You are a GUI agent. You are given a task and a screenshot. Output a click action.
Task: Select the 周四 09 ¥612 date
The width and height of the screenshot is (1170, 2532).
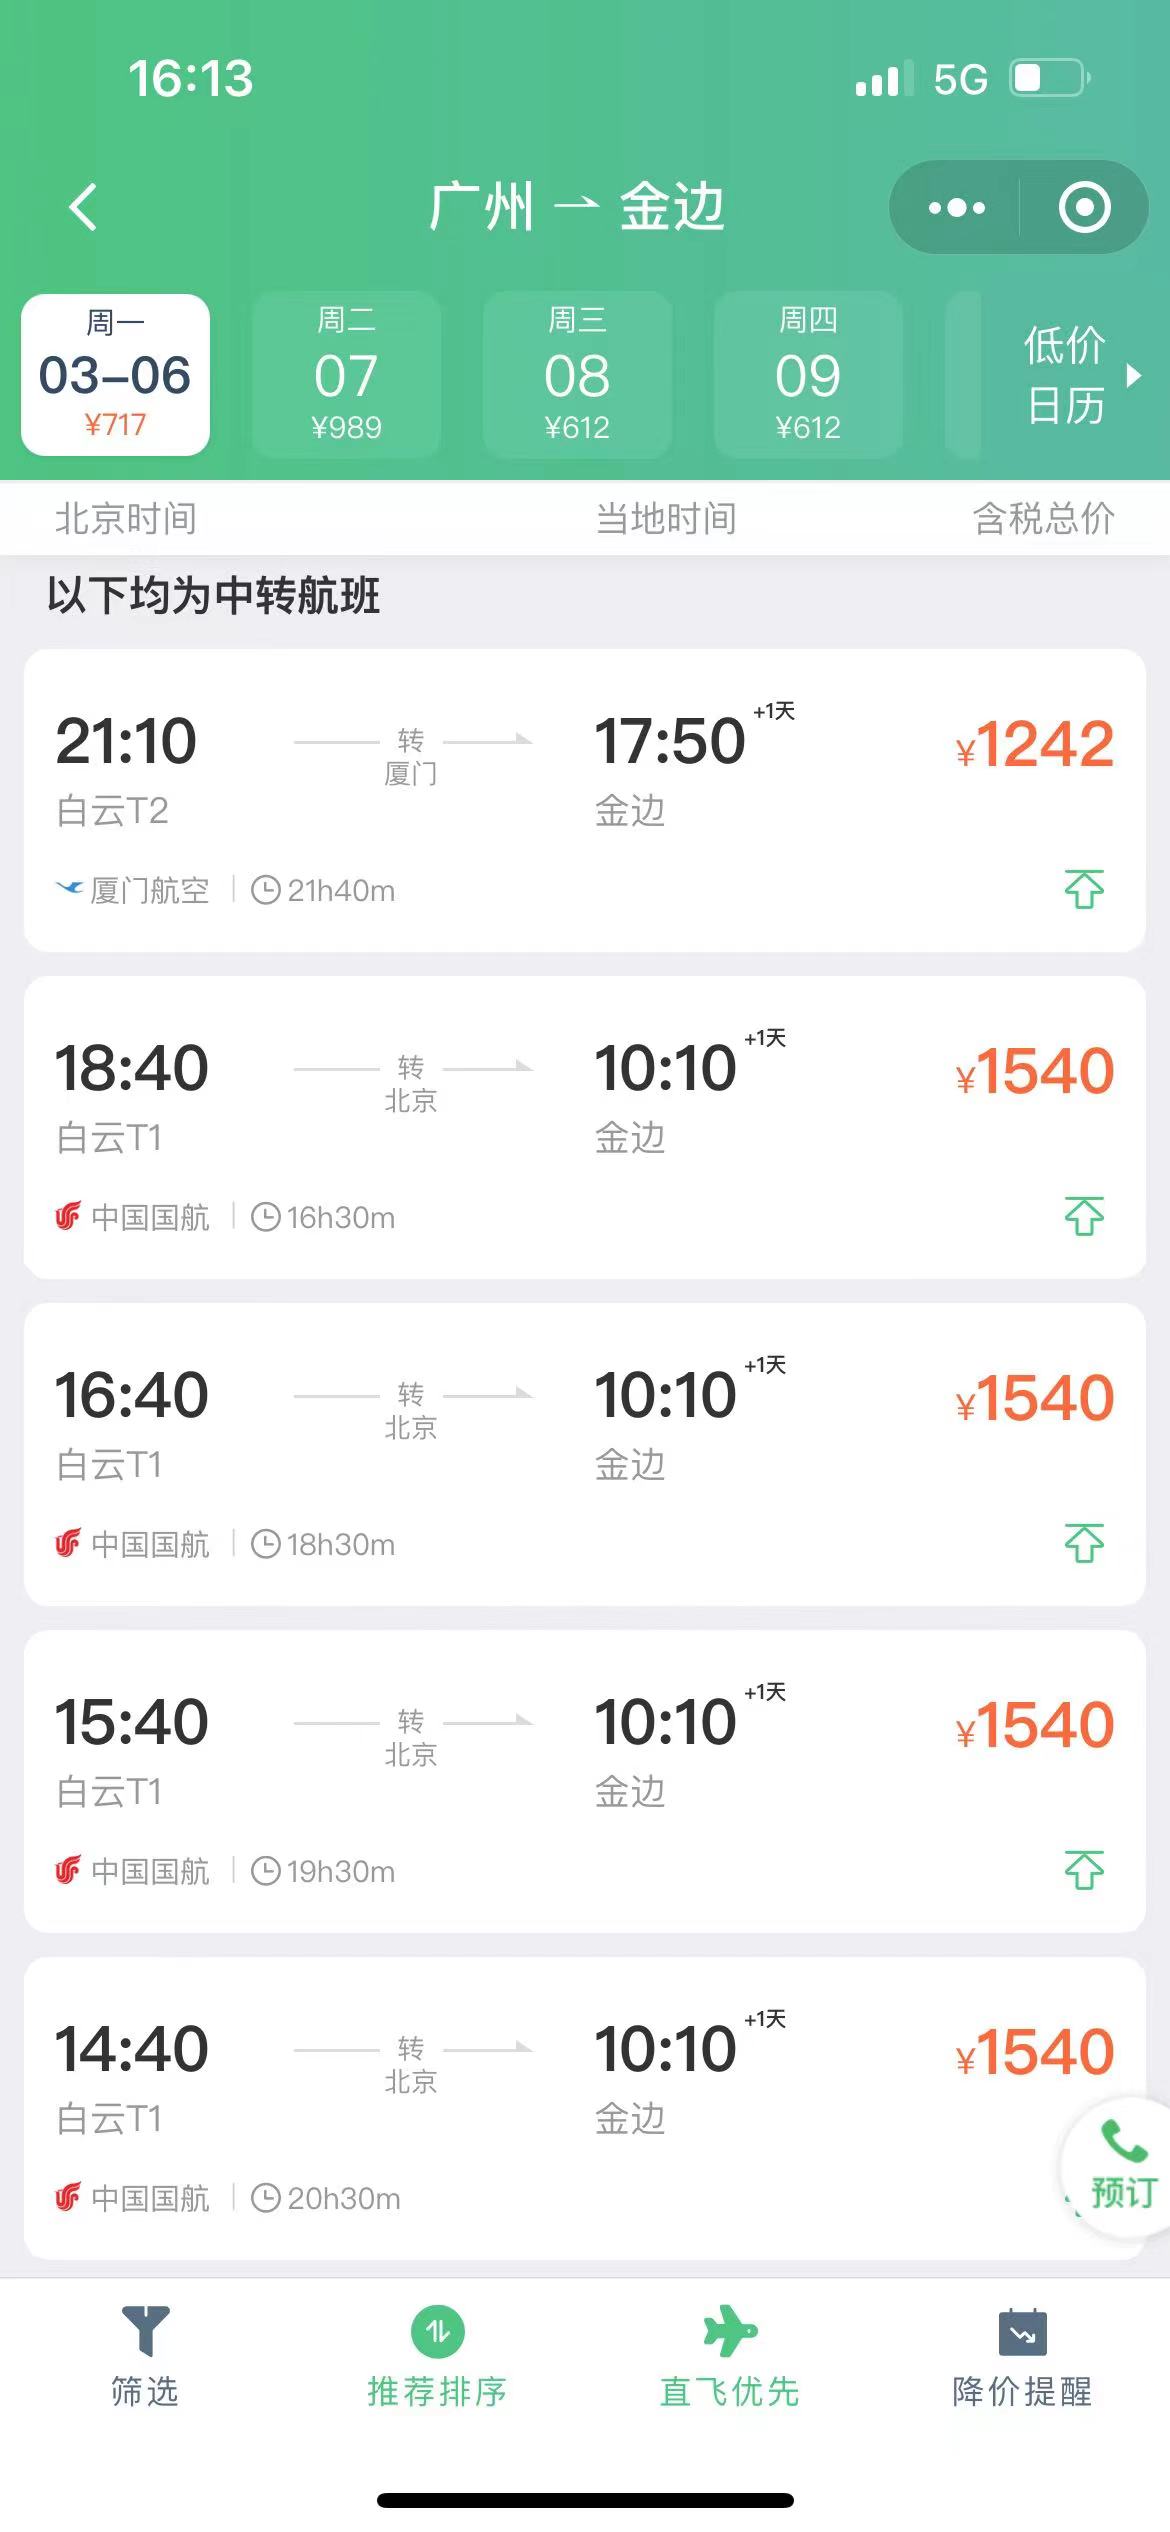(808, 375)
